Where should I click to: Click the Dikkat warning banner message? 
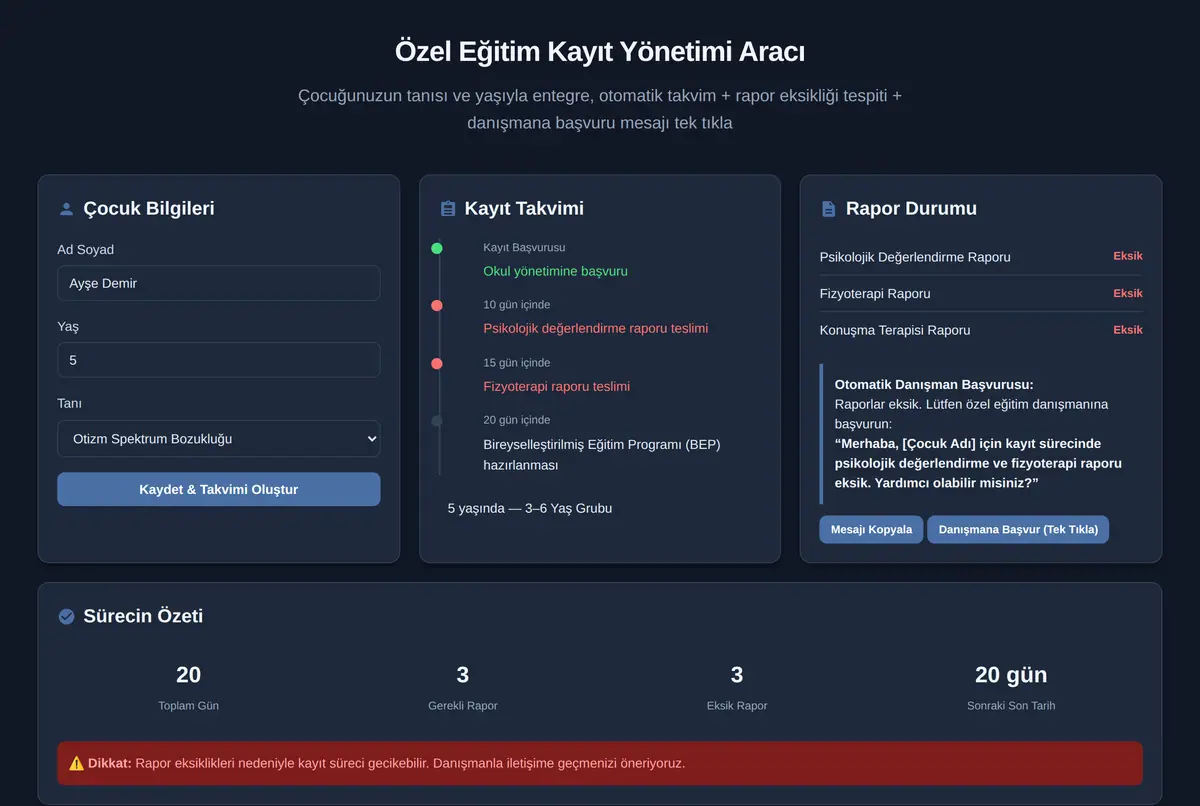(600, 763)
